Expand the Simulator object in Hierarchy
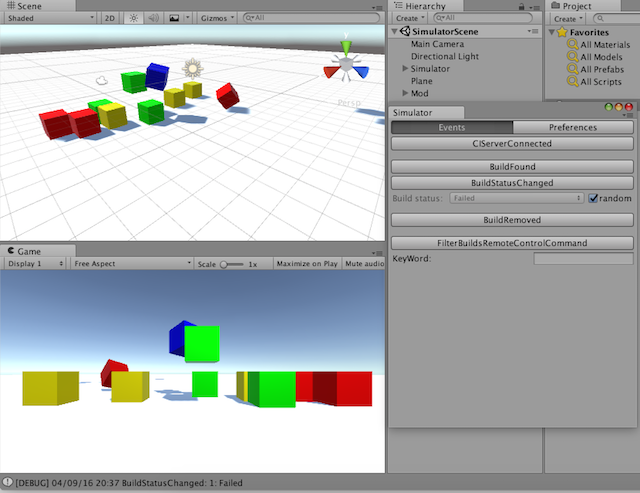640x493 pixels. pos(405,68)
